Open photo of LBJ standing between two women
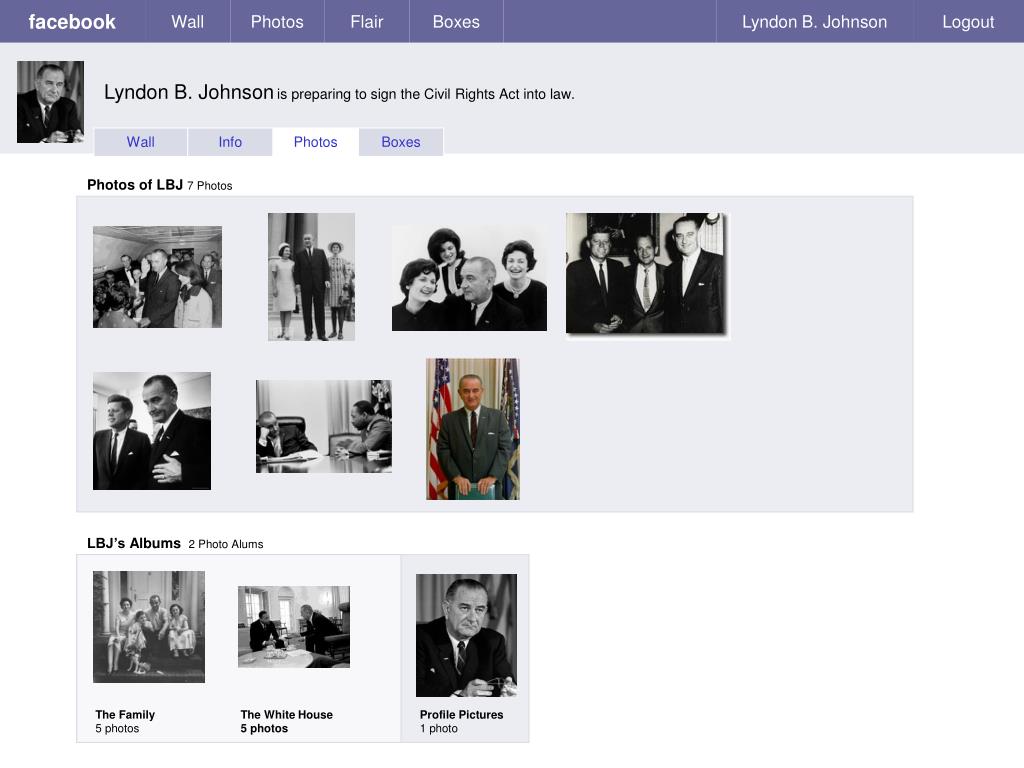Image resolution: width=1024 pixels, height=768 pixels. click(x=312, y=277)
